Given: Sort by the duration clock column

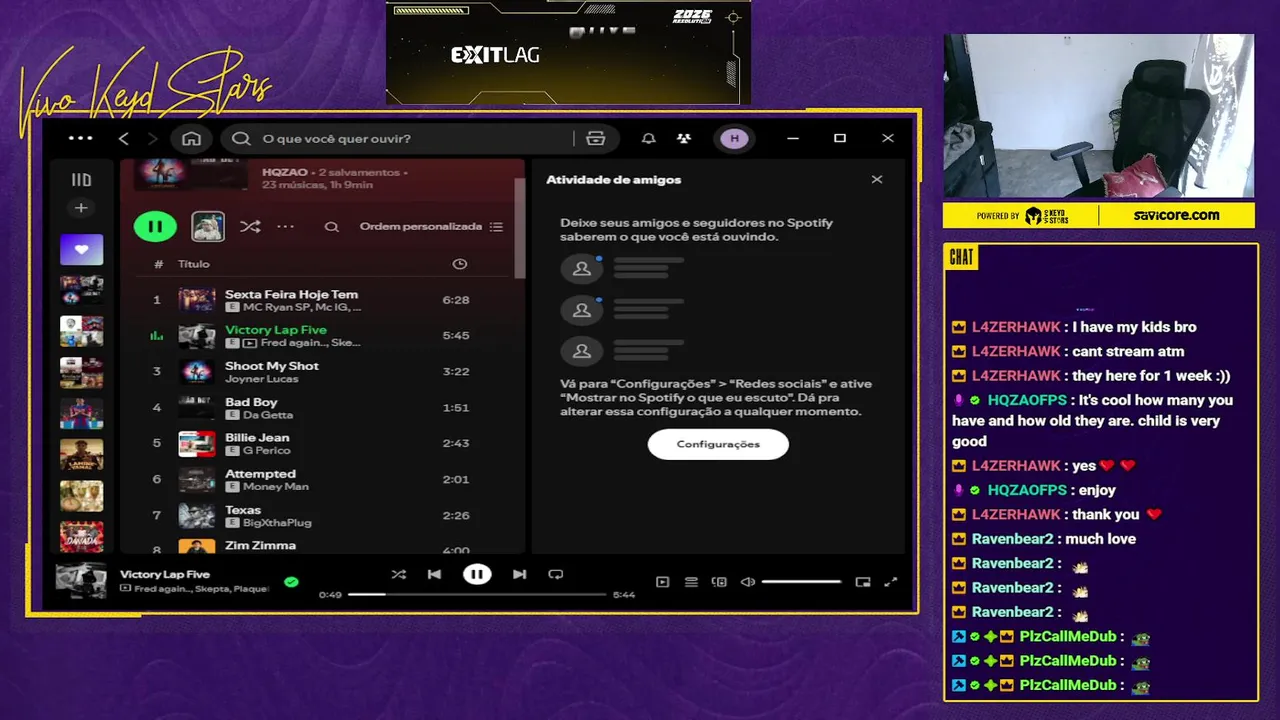Looking at the screenshot, I should click(459, 264).
